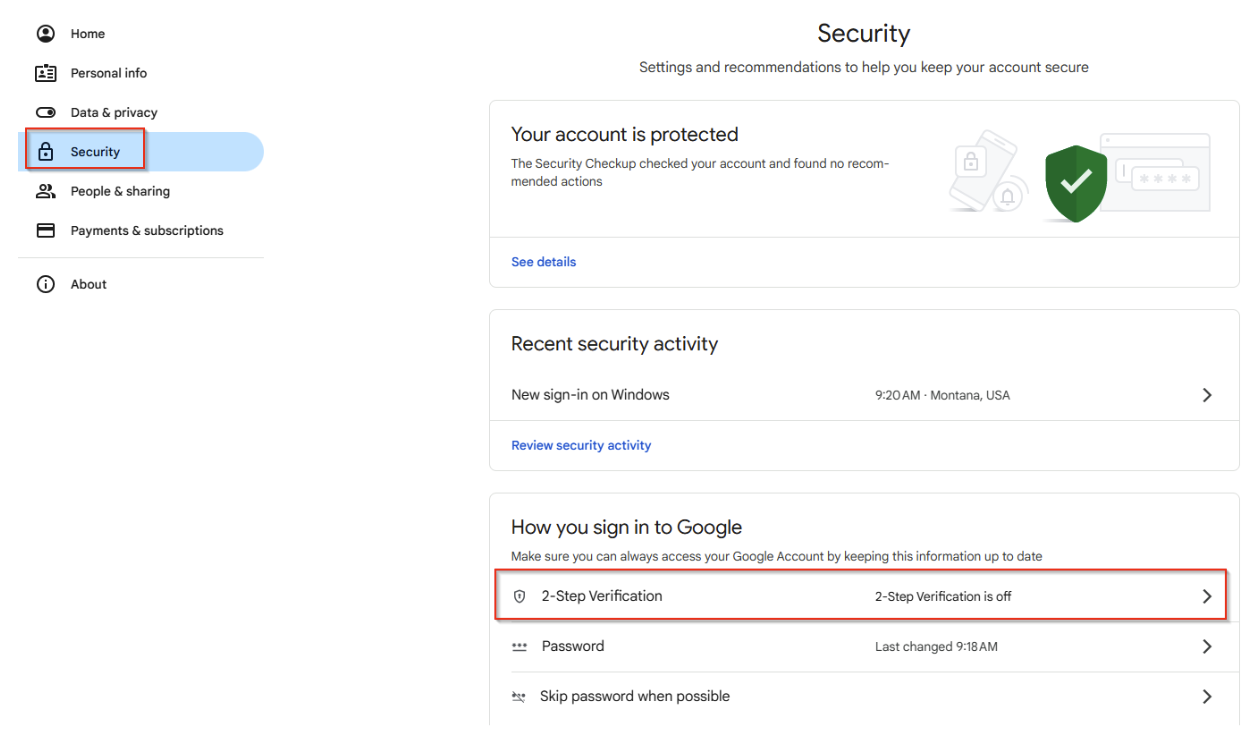
Task: Expand Skip password when possible arrow
Action: click(x=1207, y=697)
